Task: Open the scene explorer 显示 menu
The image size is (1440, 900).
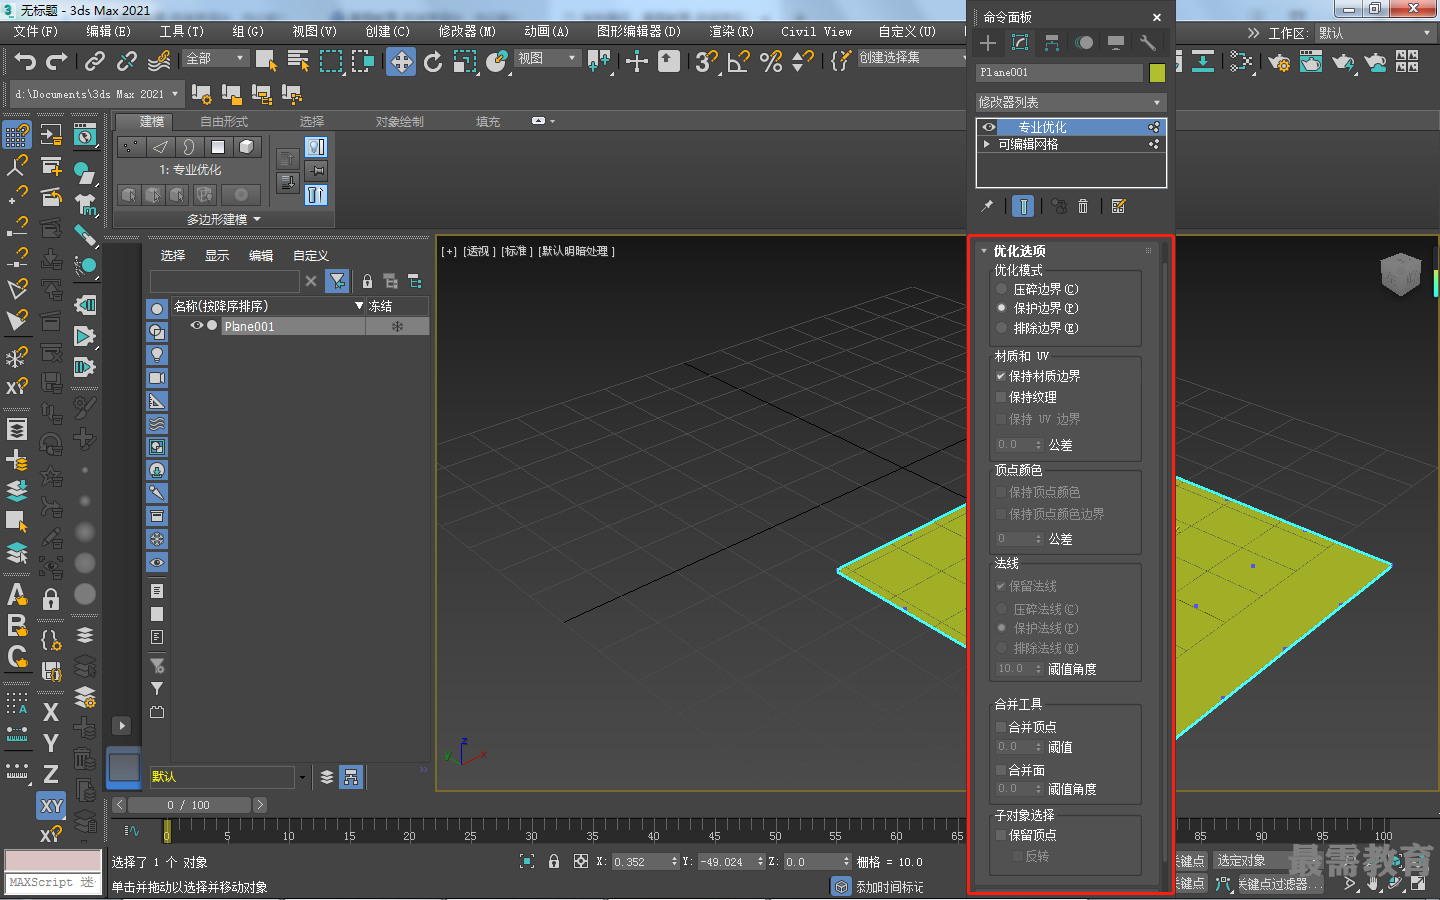Action: click(x=217, y=256)
